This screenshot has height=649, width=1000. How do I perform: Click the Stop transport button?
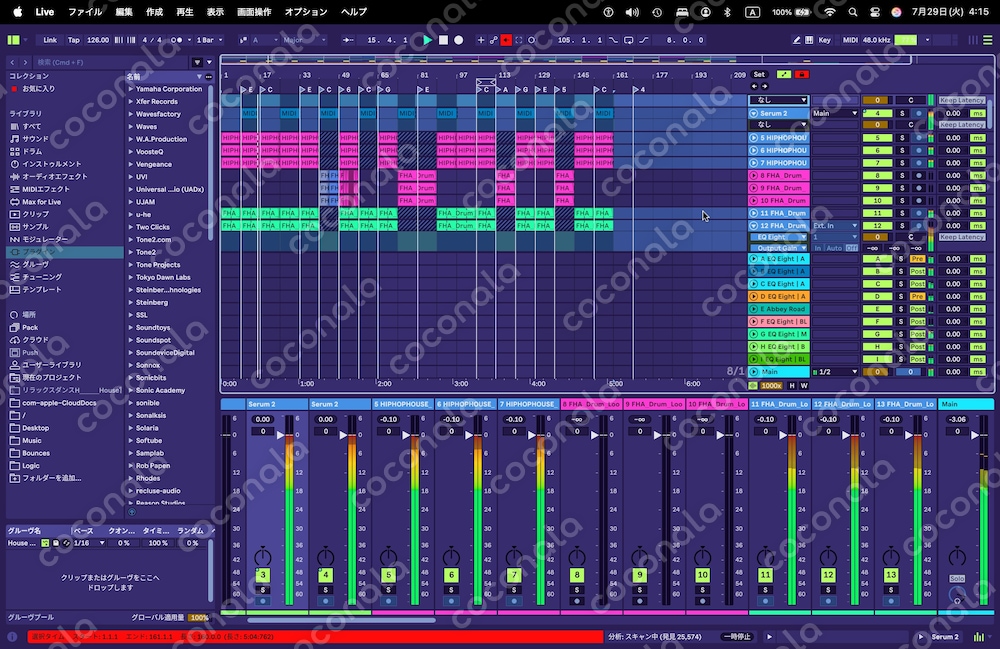click(x=443, y=40)
